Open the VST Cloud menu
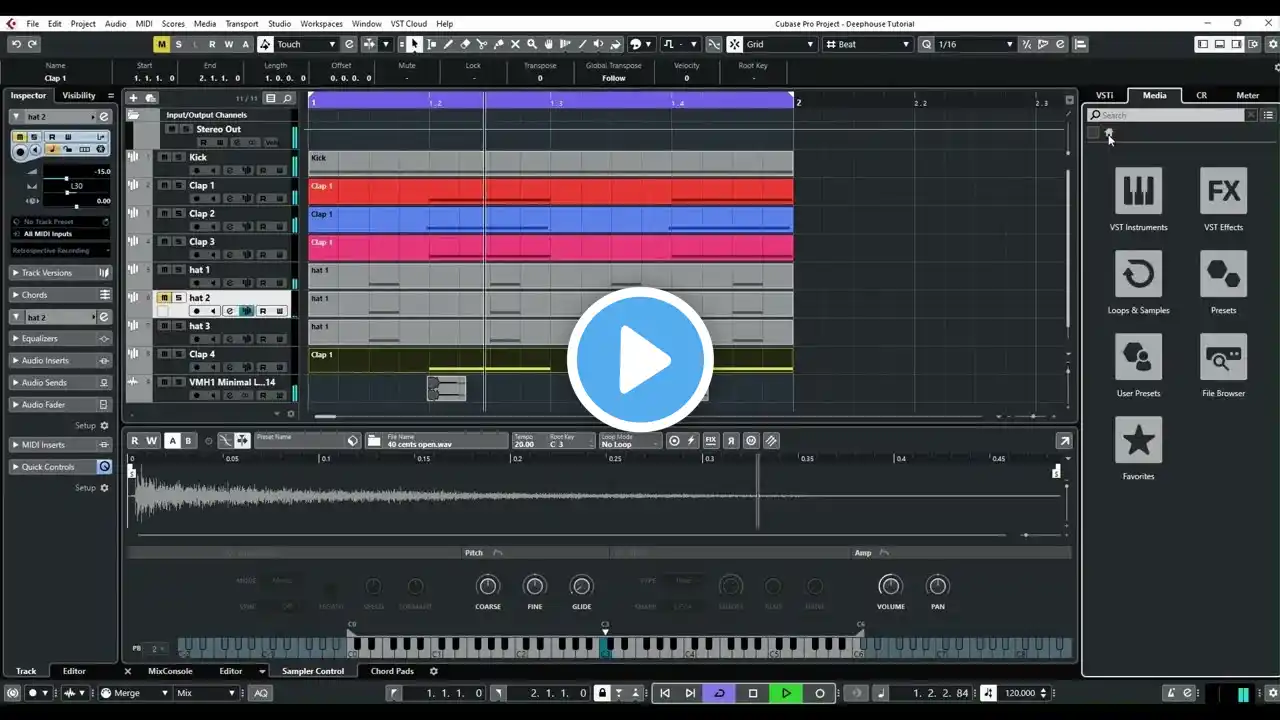1280x720 pixels. point(408,23)
